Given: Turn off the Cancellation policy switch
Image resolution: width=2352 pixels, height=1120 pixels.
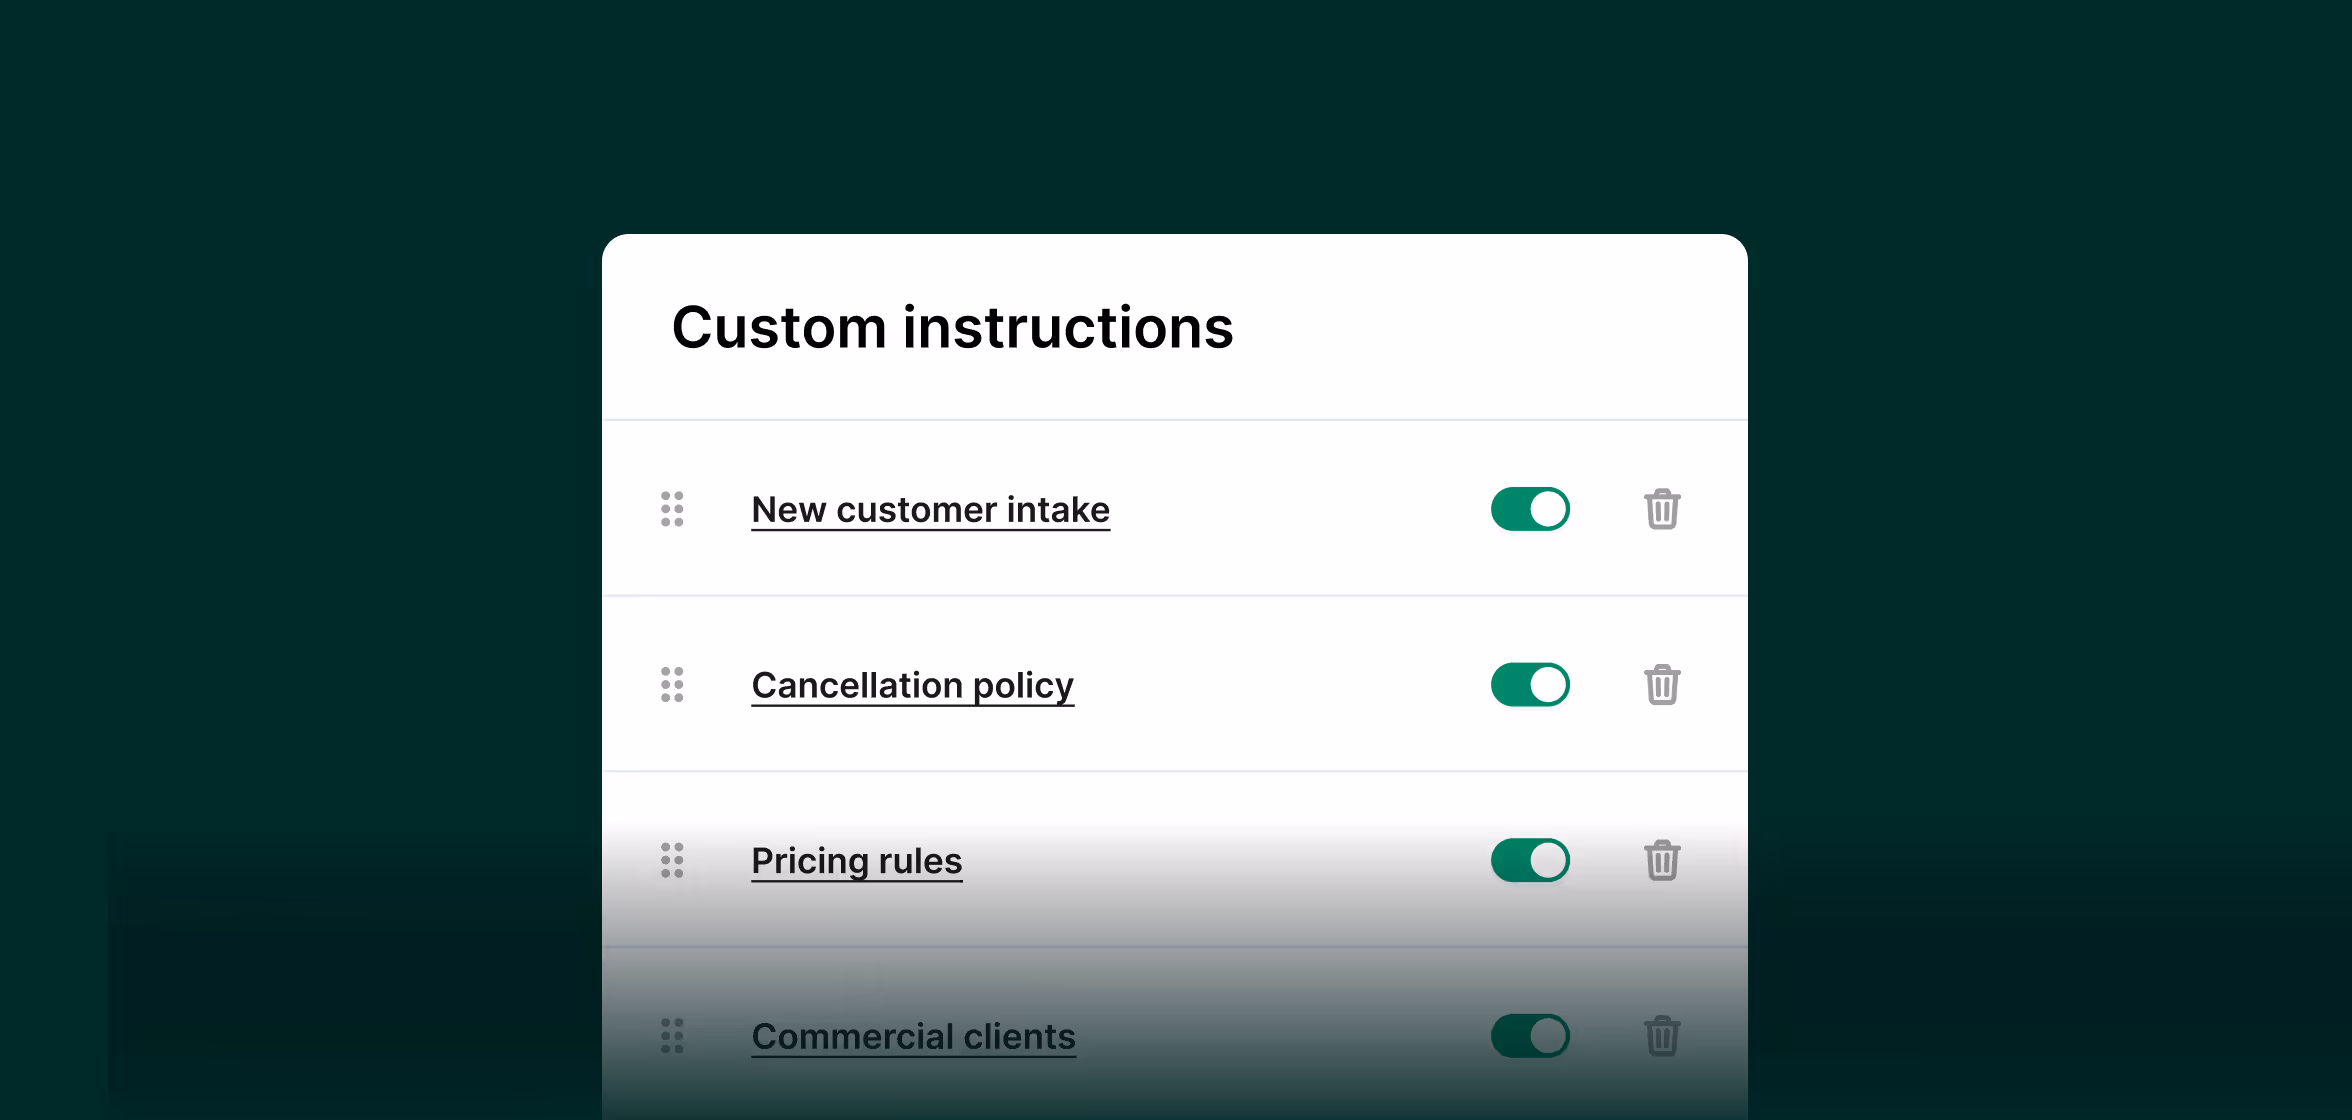Looking at the screenshot, I should [1530, 685].
